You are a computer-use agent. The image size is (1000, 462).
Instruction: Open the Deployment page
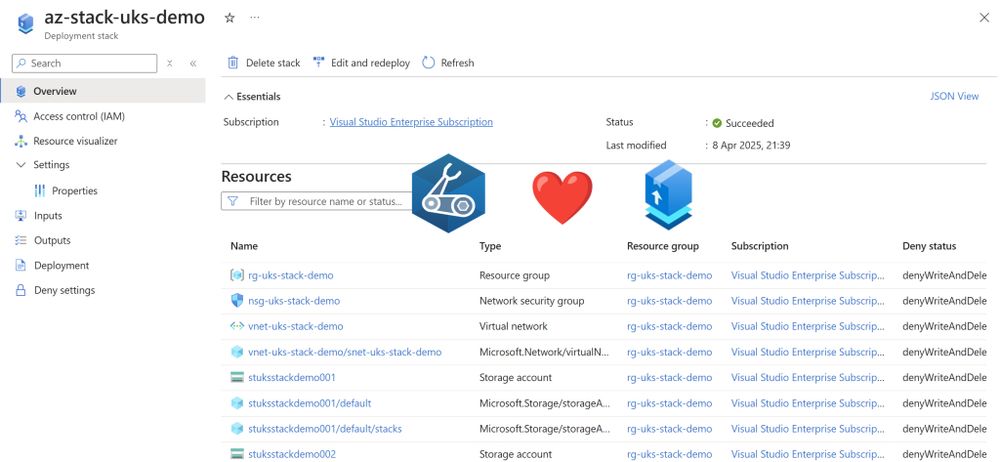tap(61, 265)
